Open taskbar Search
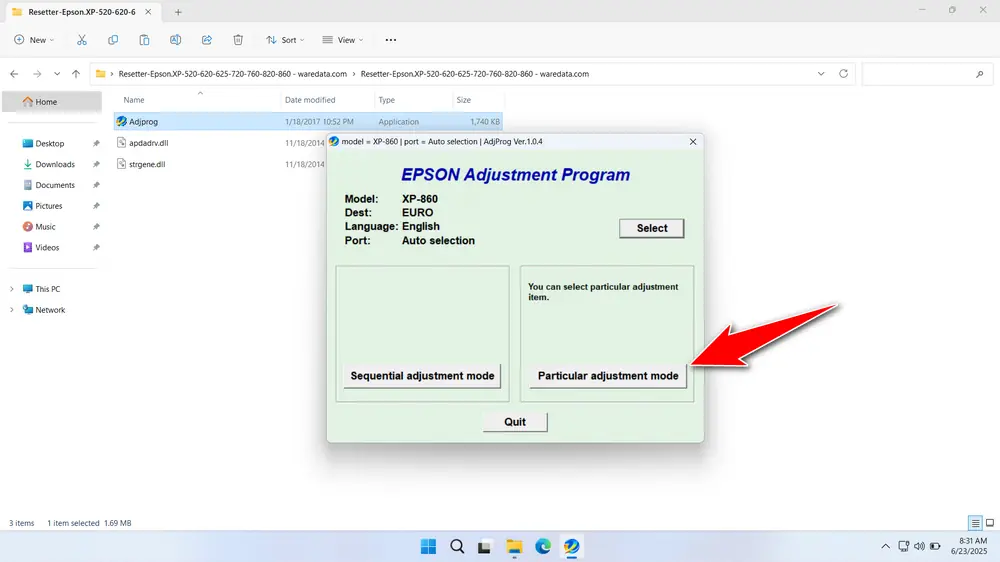 [x=457, y=547]
